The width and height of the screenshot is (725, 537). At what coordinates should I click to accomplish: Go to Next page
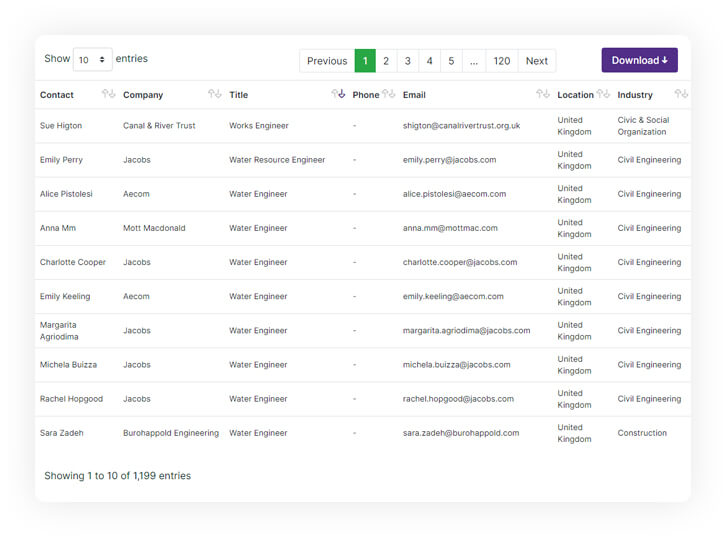click(536, 61)
